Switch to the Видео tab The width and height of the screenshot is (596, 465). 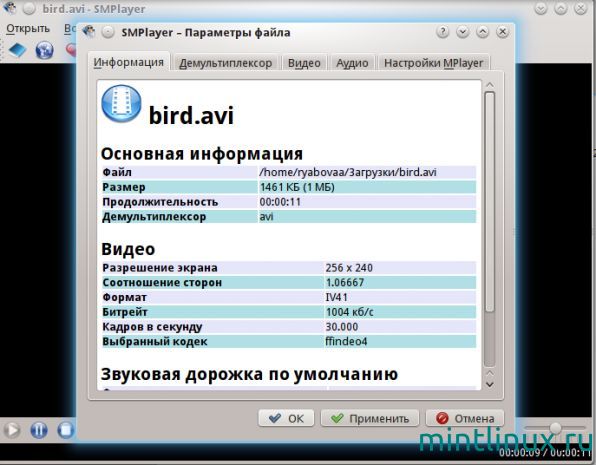[304, 63]
